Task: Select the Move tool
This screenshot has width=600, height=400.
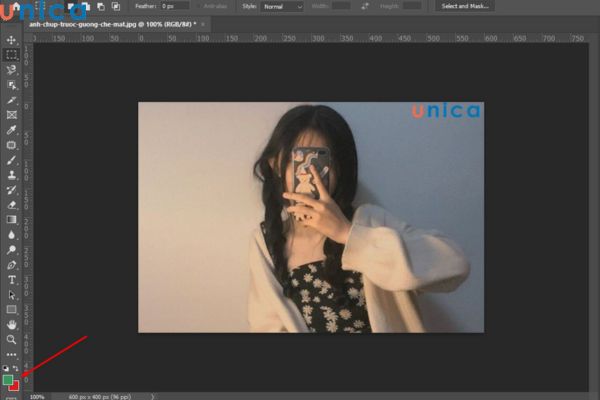Action: point(11,40)
